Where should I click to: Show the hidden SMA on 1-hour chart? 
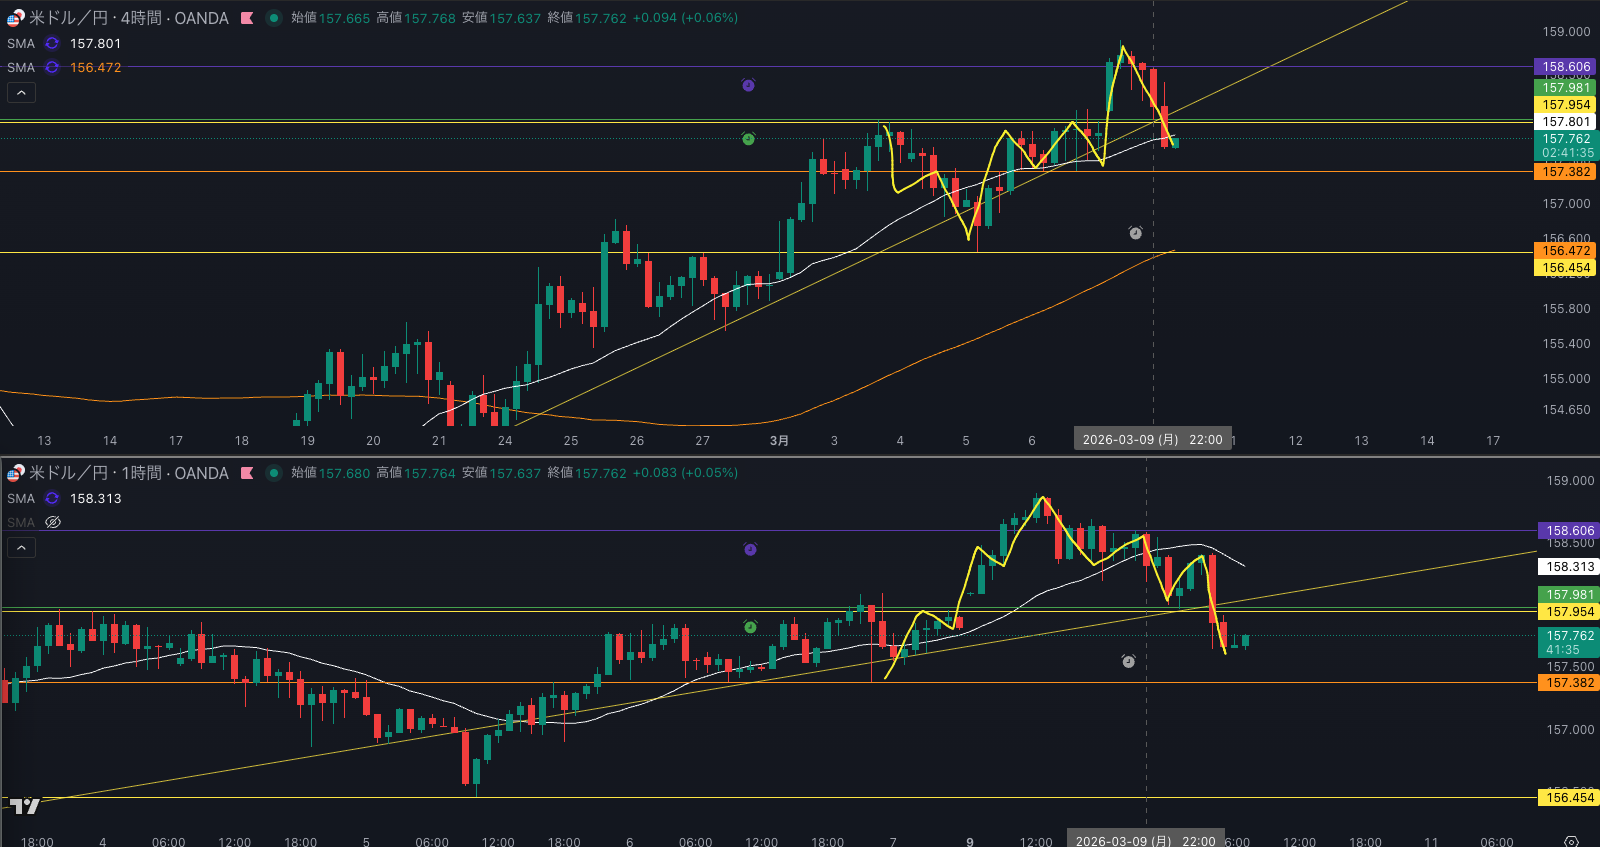tap(53, 522)
